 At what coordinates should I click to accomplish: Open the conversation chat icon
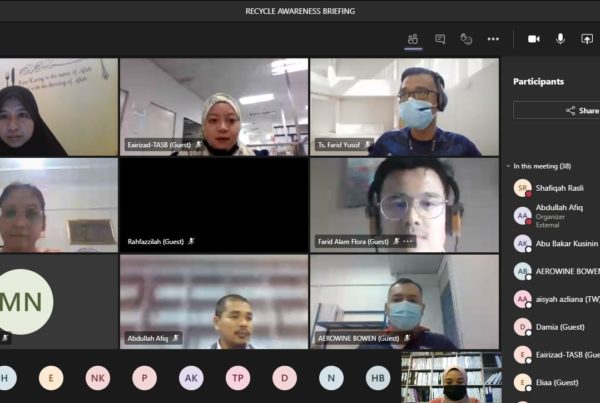coord(440,39)
